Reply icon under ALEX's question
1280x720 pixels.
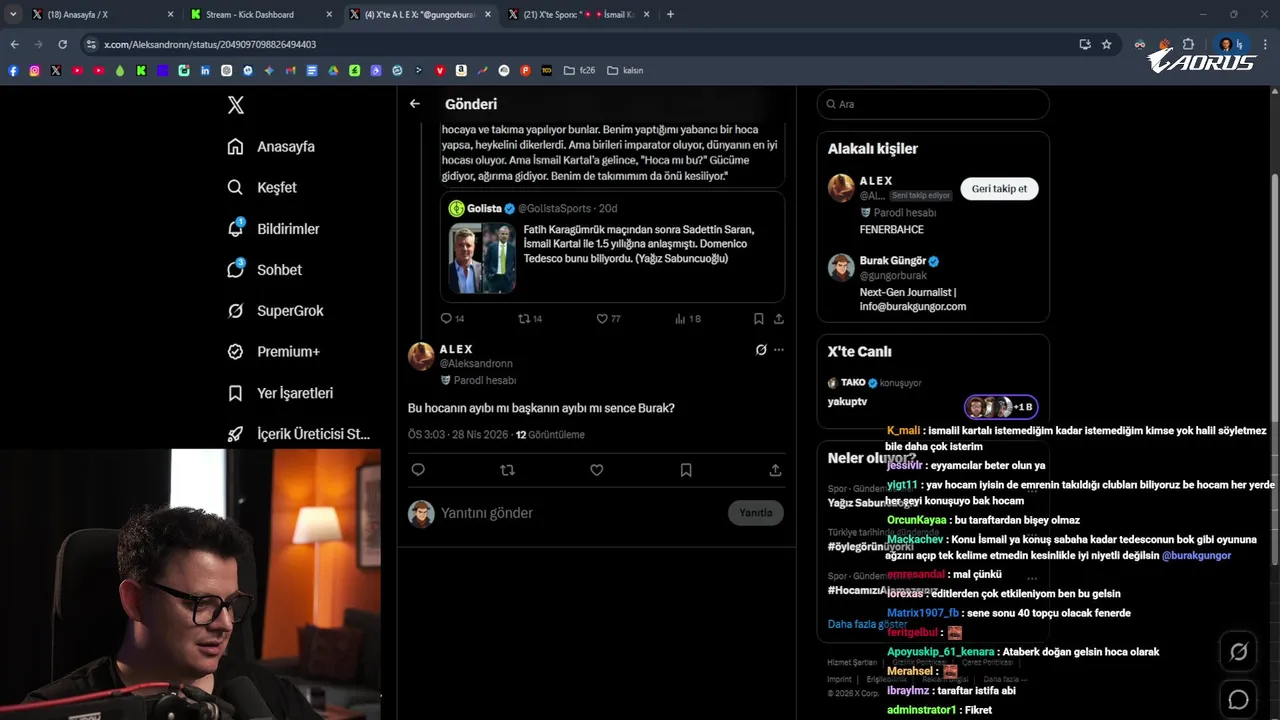[418, 470]
